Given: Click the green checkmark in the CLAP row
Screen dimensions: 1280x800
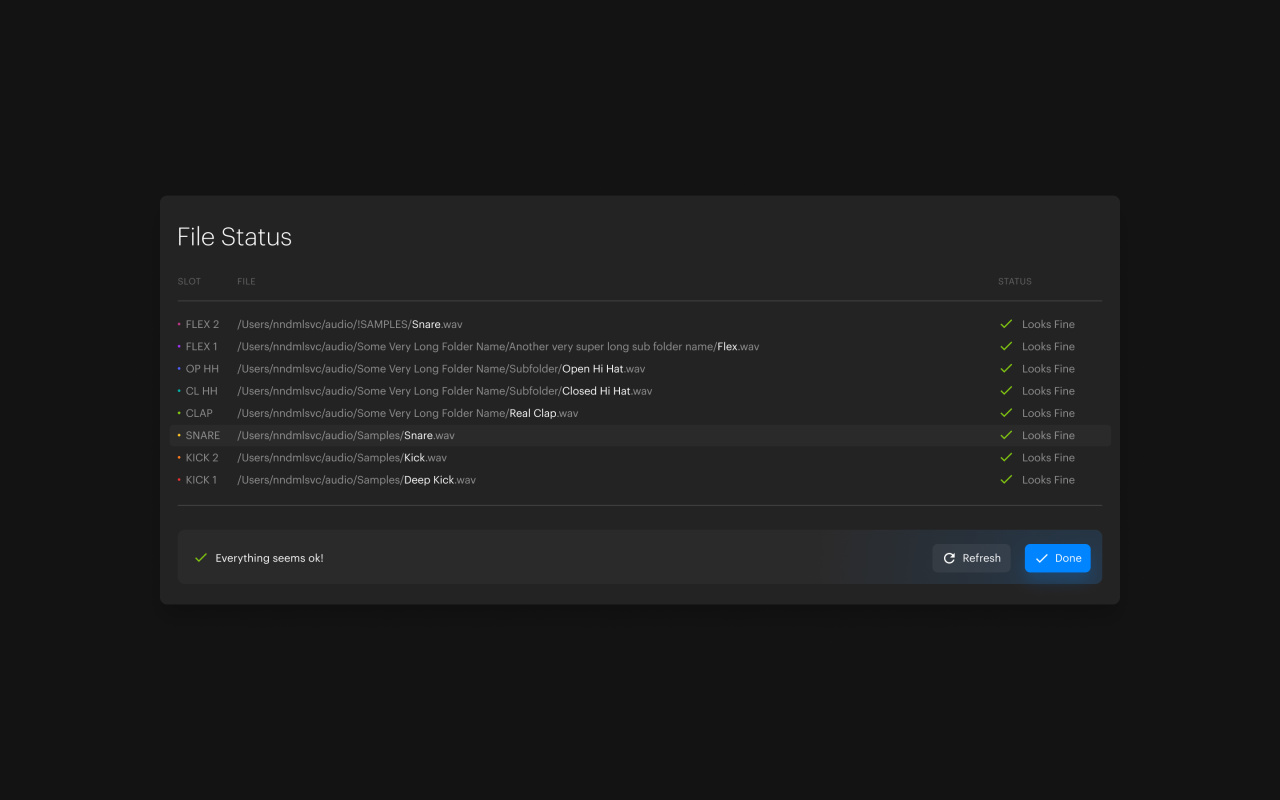Looking at the screenshot, I should 1006,413.
